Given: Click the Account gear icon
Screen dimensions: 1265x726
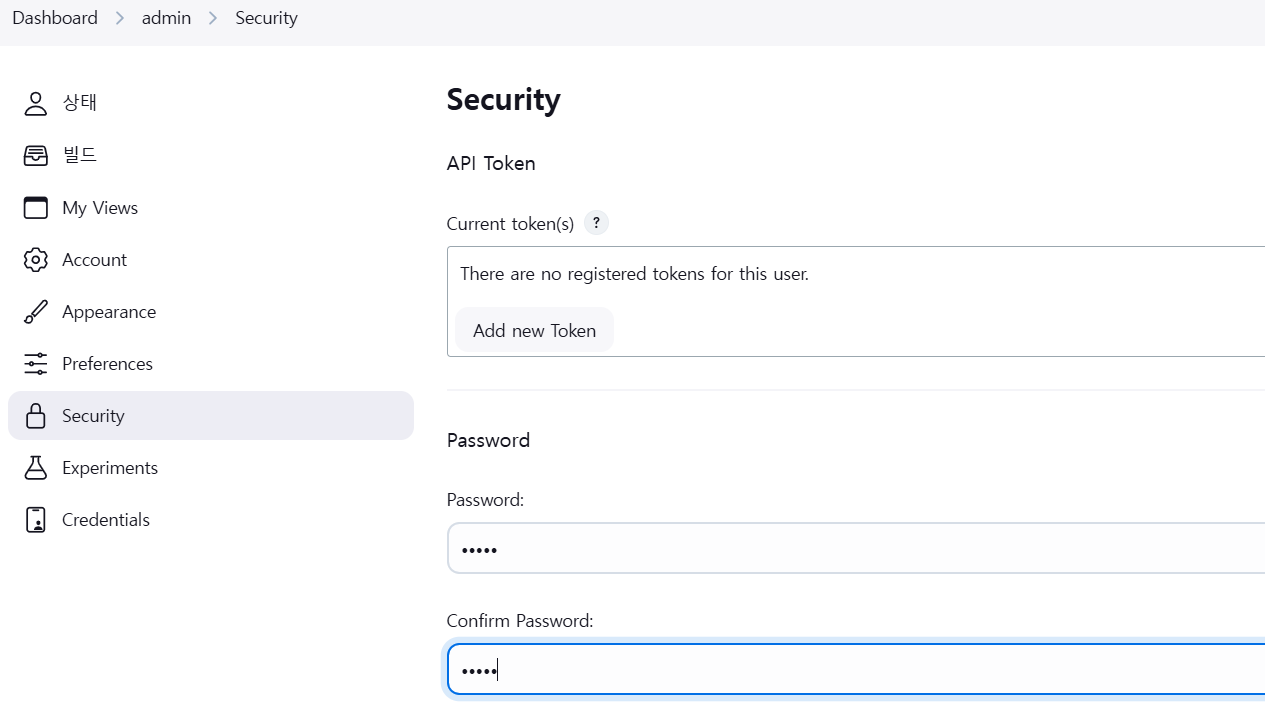Looking at the screenshot, I should pyautogui.click(x=36, y=259).
